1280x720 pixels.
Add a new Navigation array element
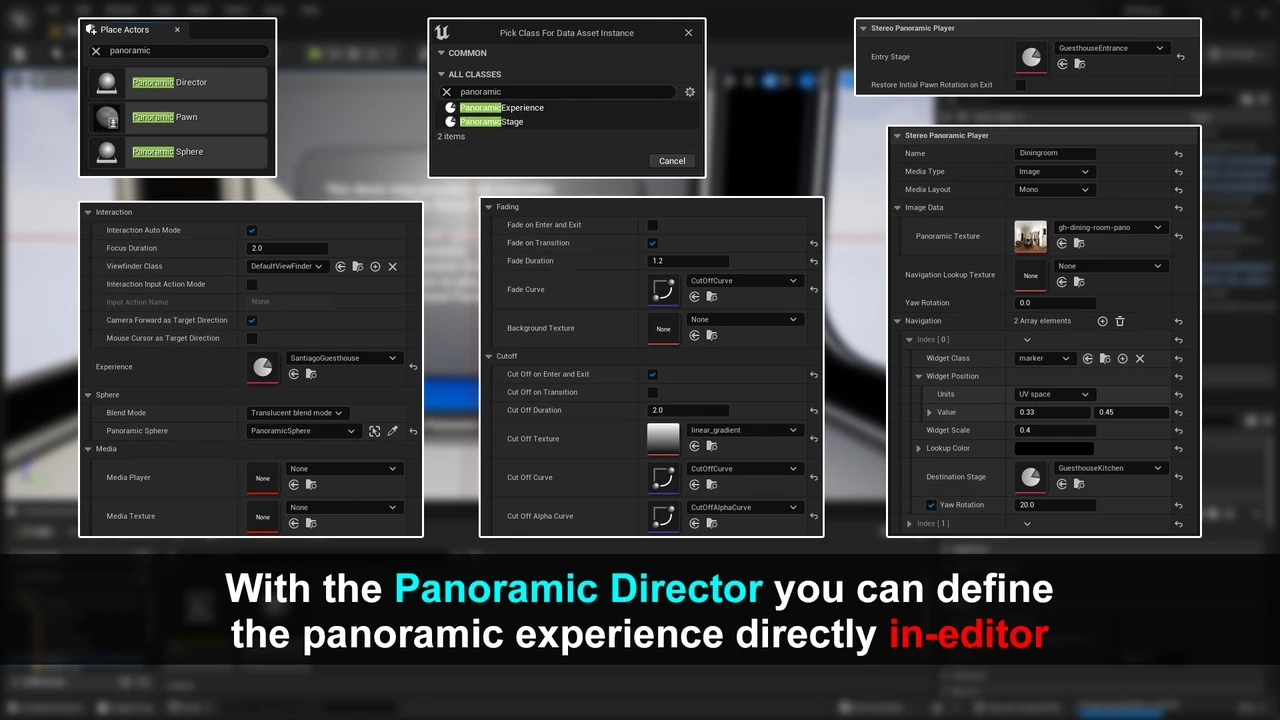click(1103, 321)
